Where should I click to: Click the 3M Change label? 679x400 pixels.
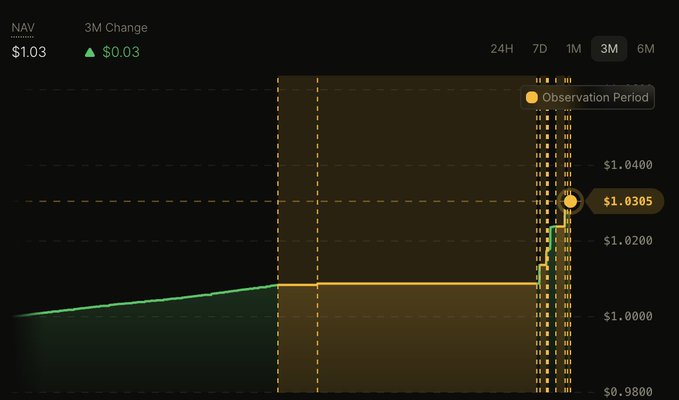[x=116, y=28]
